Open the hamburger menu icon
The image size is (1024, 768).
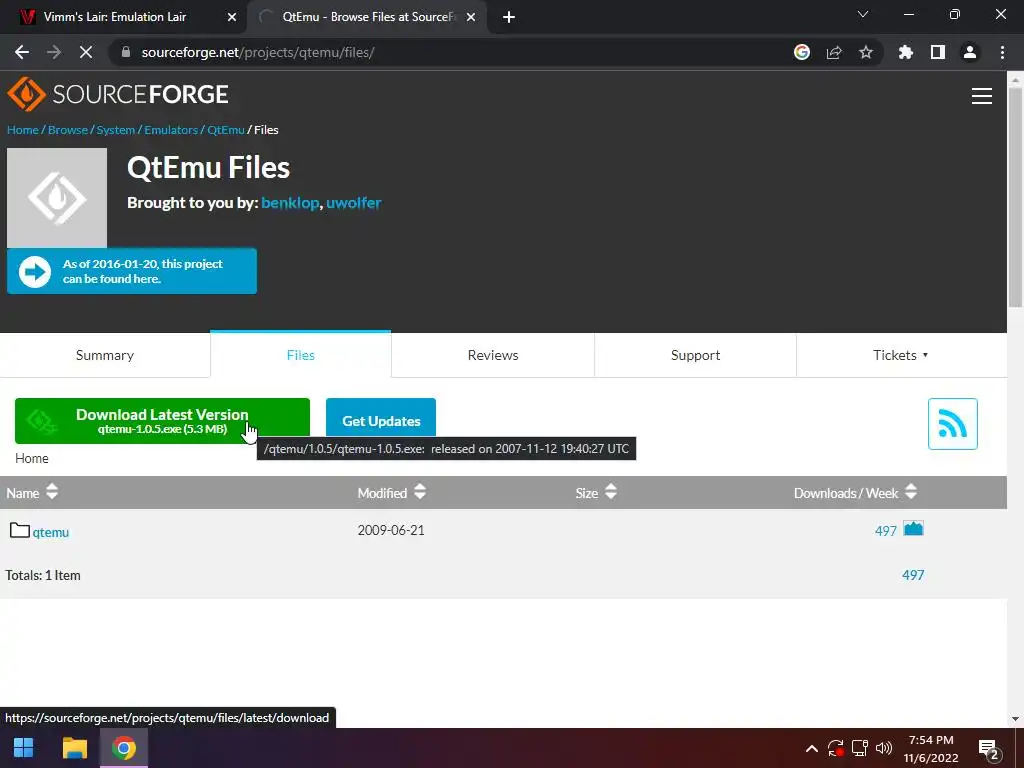coord(981,96)
